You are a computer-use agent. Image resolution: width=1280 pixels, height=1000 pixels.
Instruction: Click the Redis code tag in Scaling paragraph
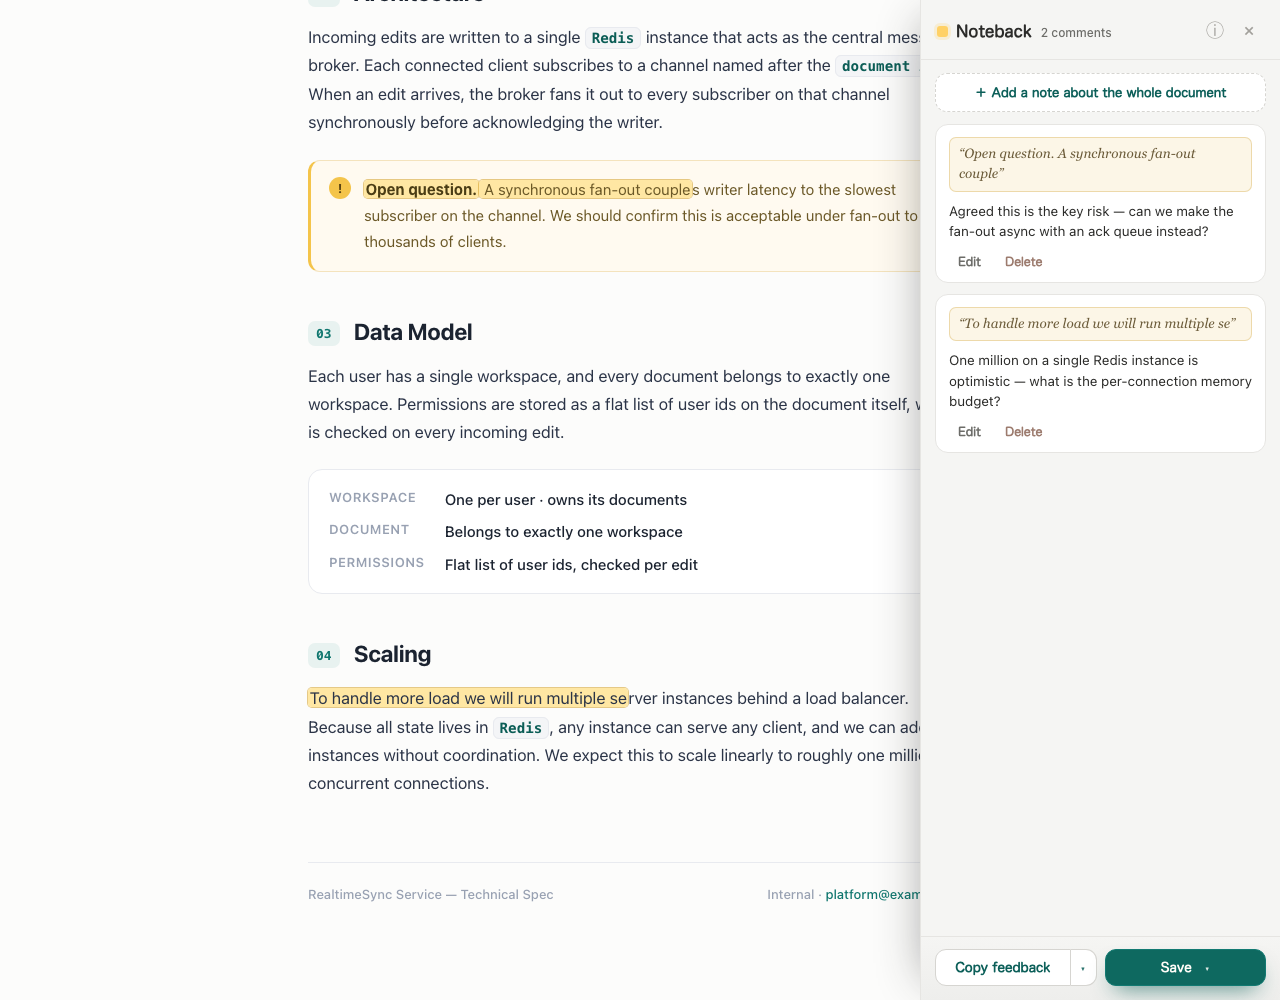pos(521,728)
